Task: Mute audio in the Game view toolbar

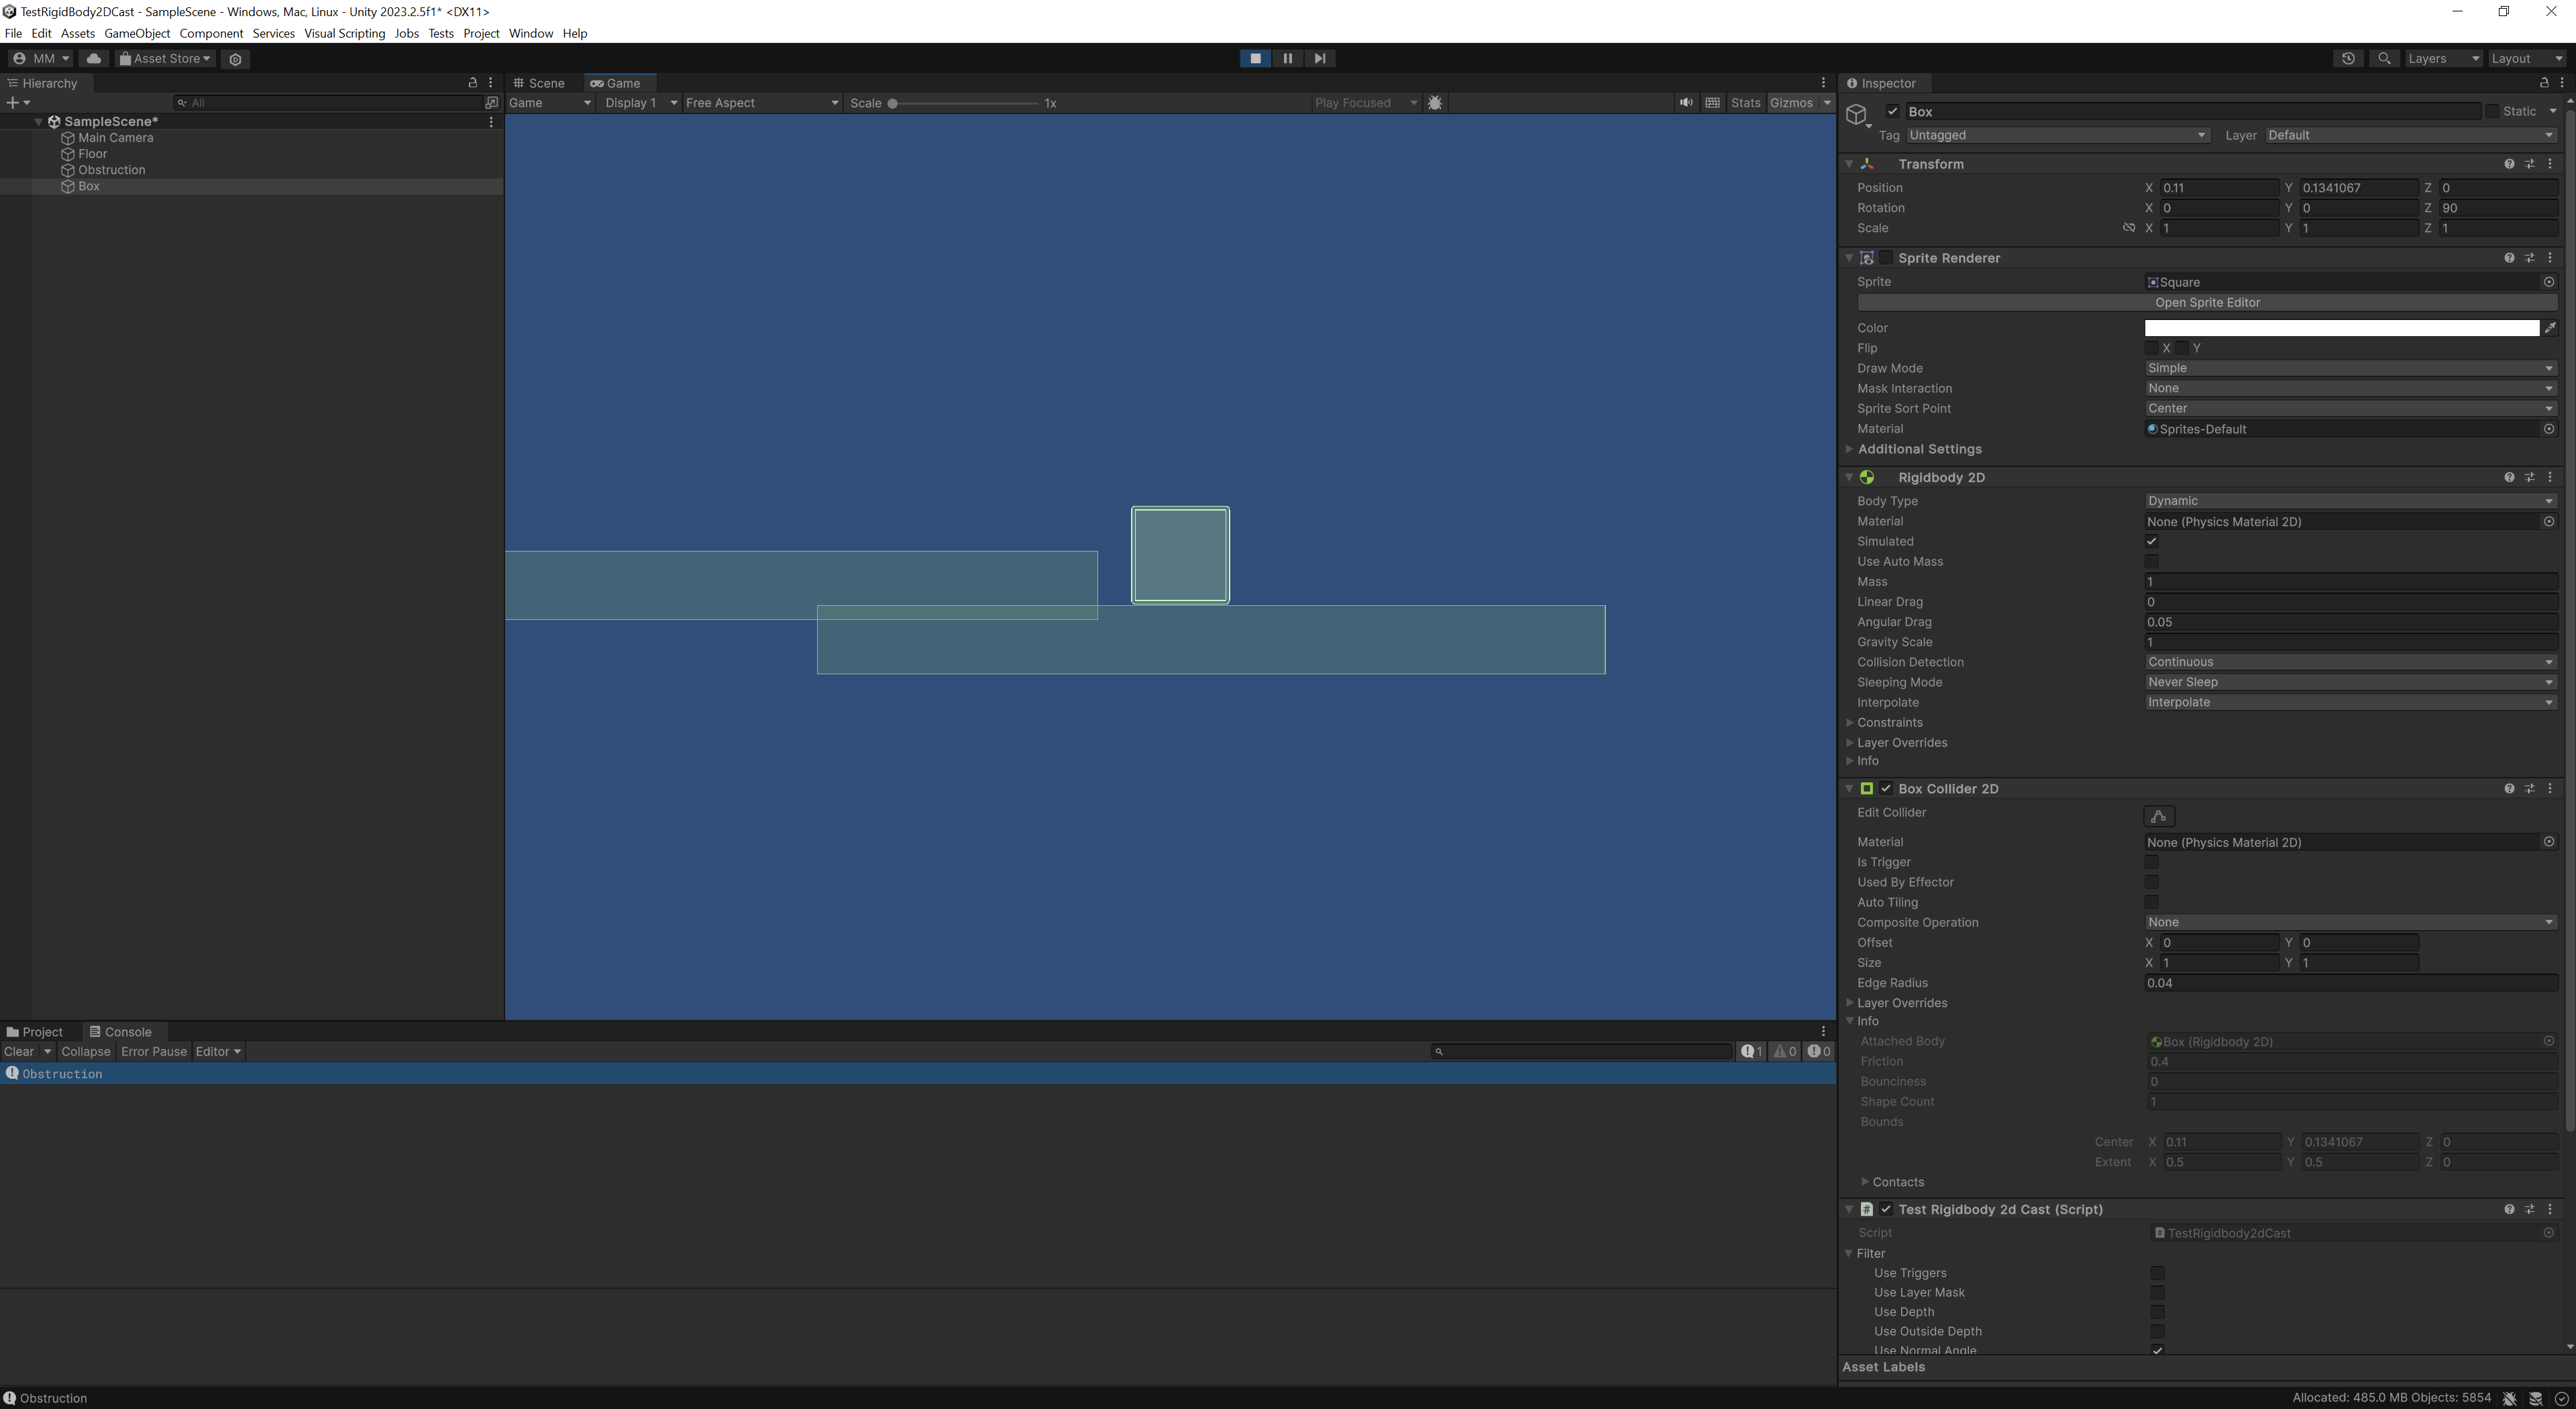Action: (1687, 102)
